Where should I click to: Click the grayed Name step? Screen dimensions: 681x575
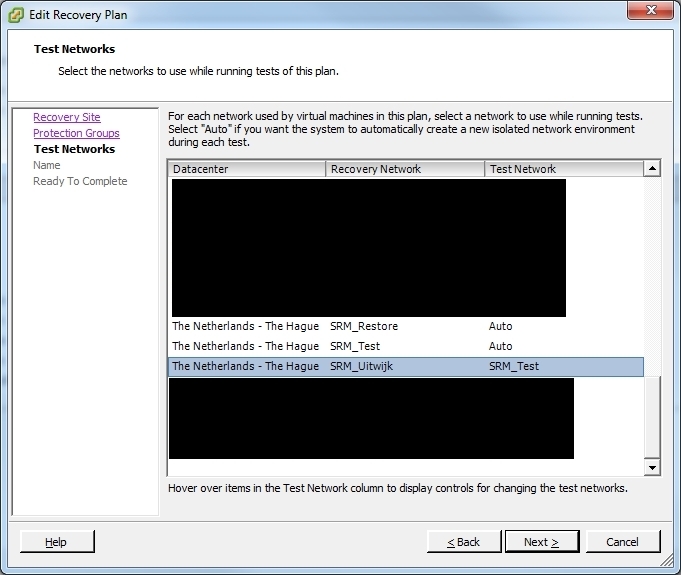(x=47, y=165)
